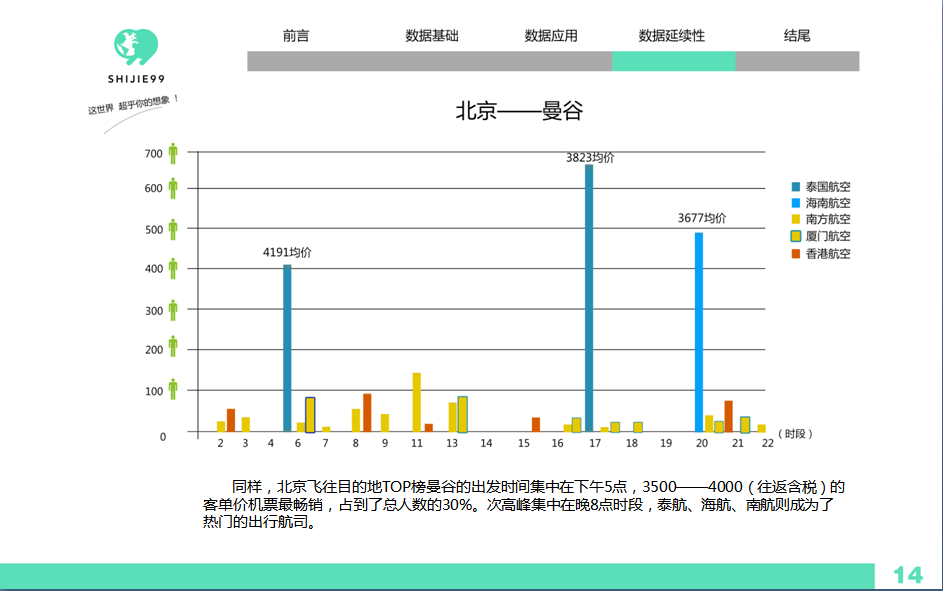Click the 香港航空 orange legend square
943x591 pixels.
click(x=796, y=254)
